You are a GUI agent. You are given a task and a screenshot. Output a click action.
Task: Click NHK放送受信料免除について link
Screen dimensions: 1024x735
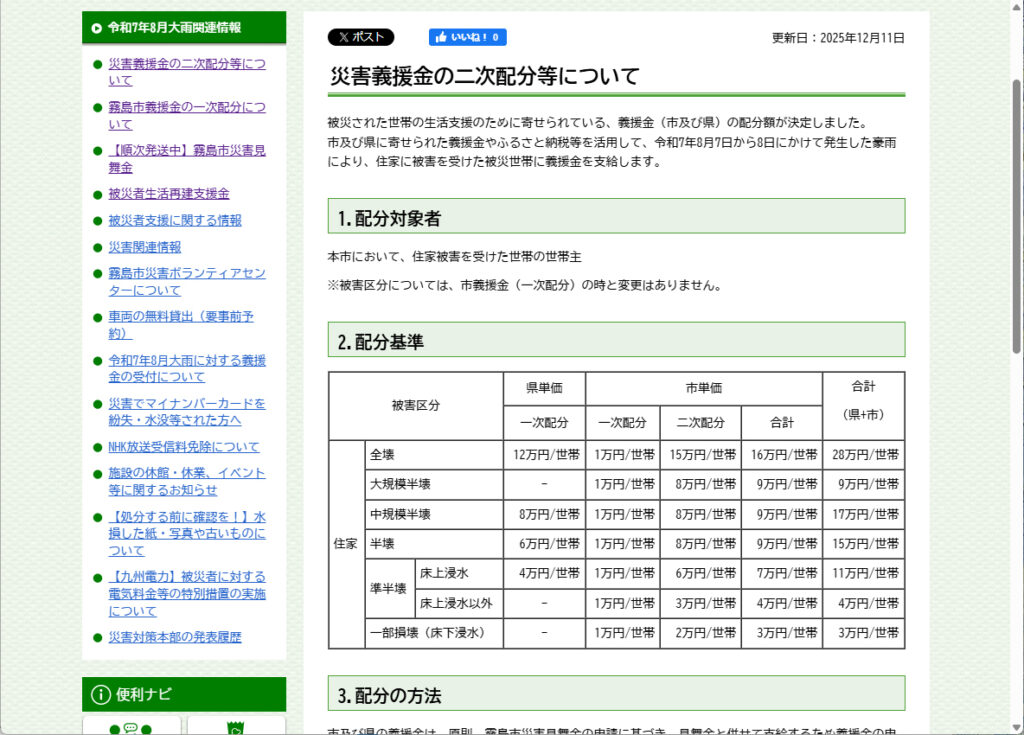pyautogui.click(x=183, y=447)
